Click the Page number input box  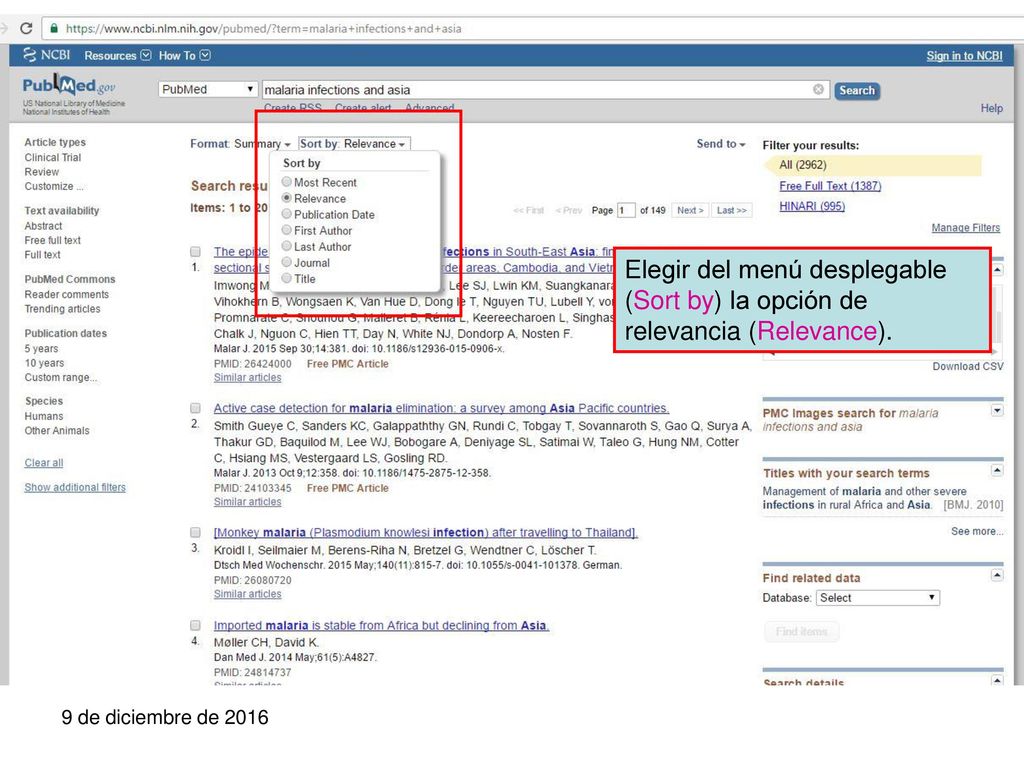[x=626, y=210]
